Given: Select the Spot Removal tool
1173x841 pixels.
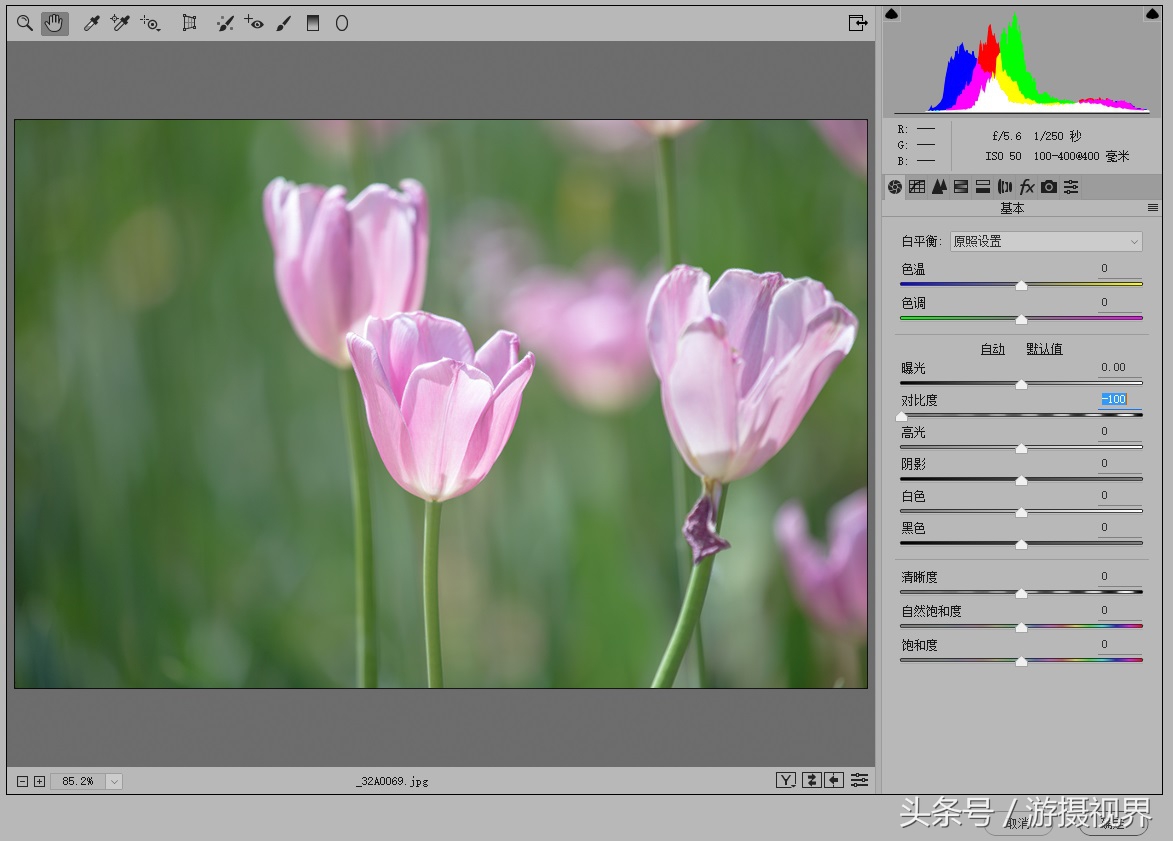Looking at the screenshot, I should [x=225, y=23].
